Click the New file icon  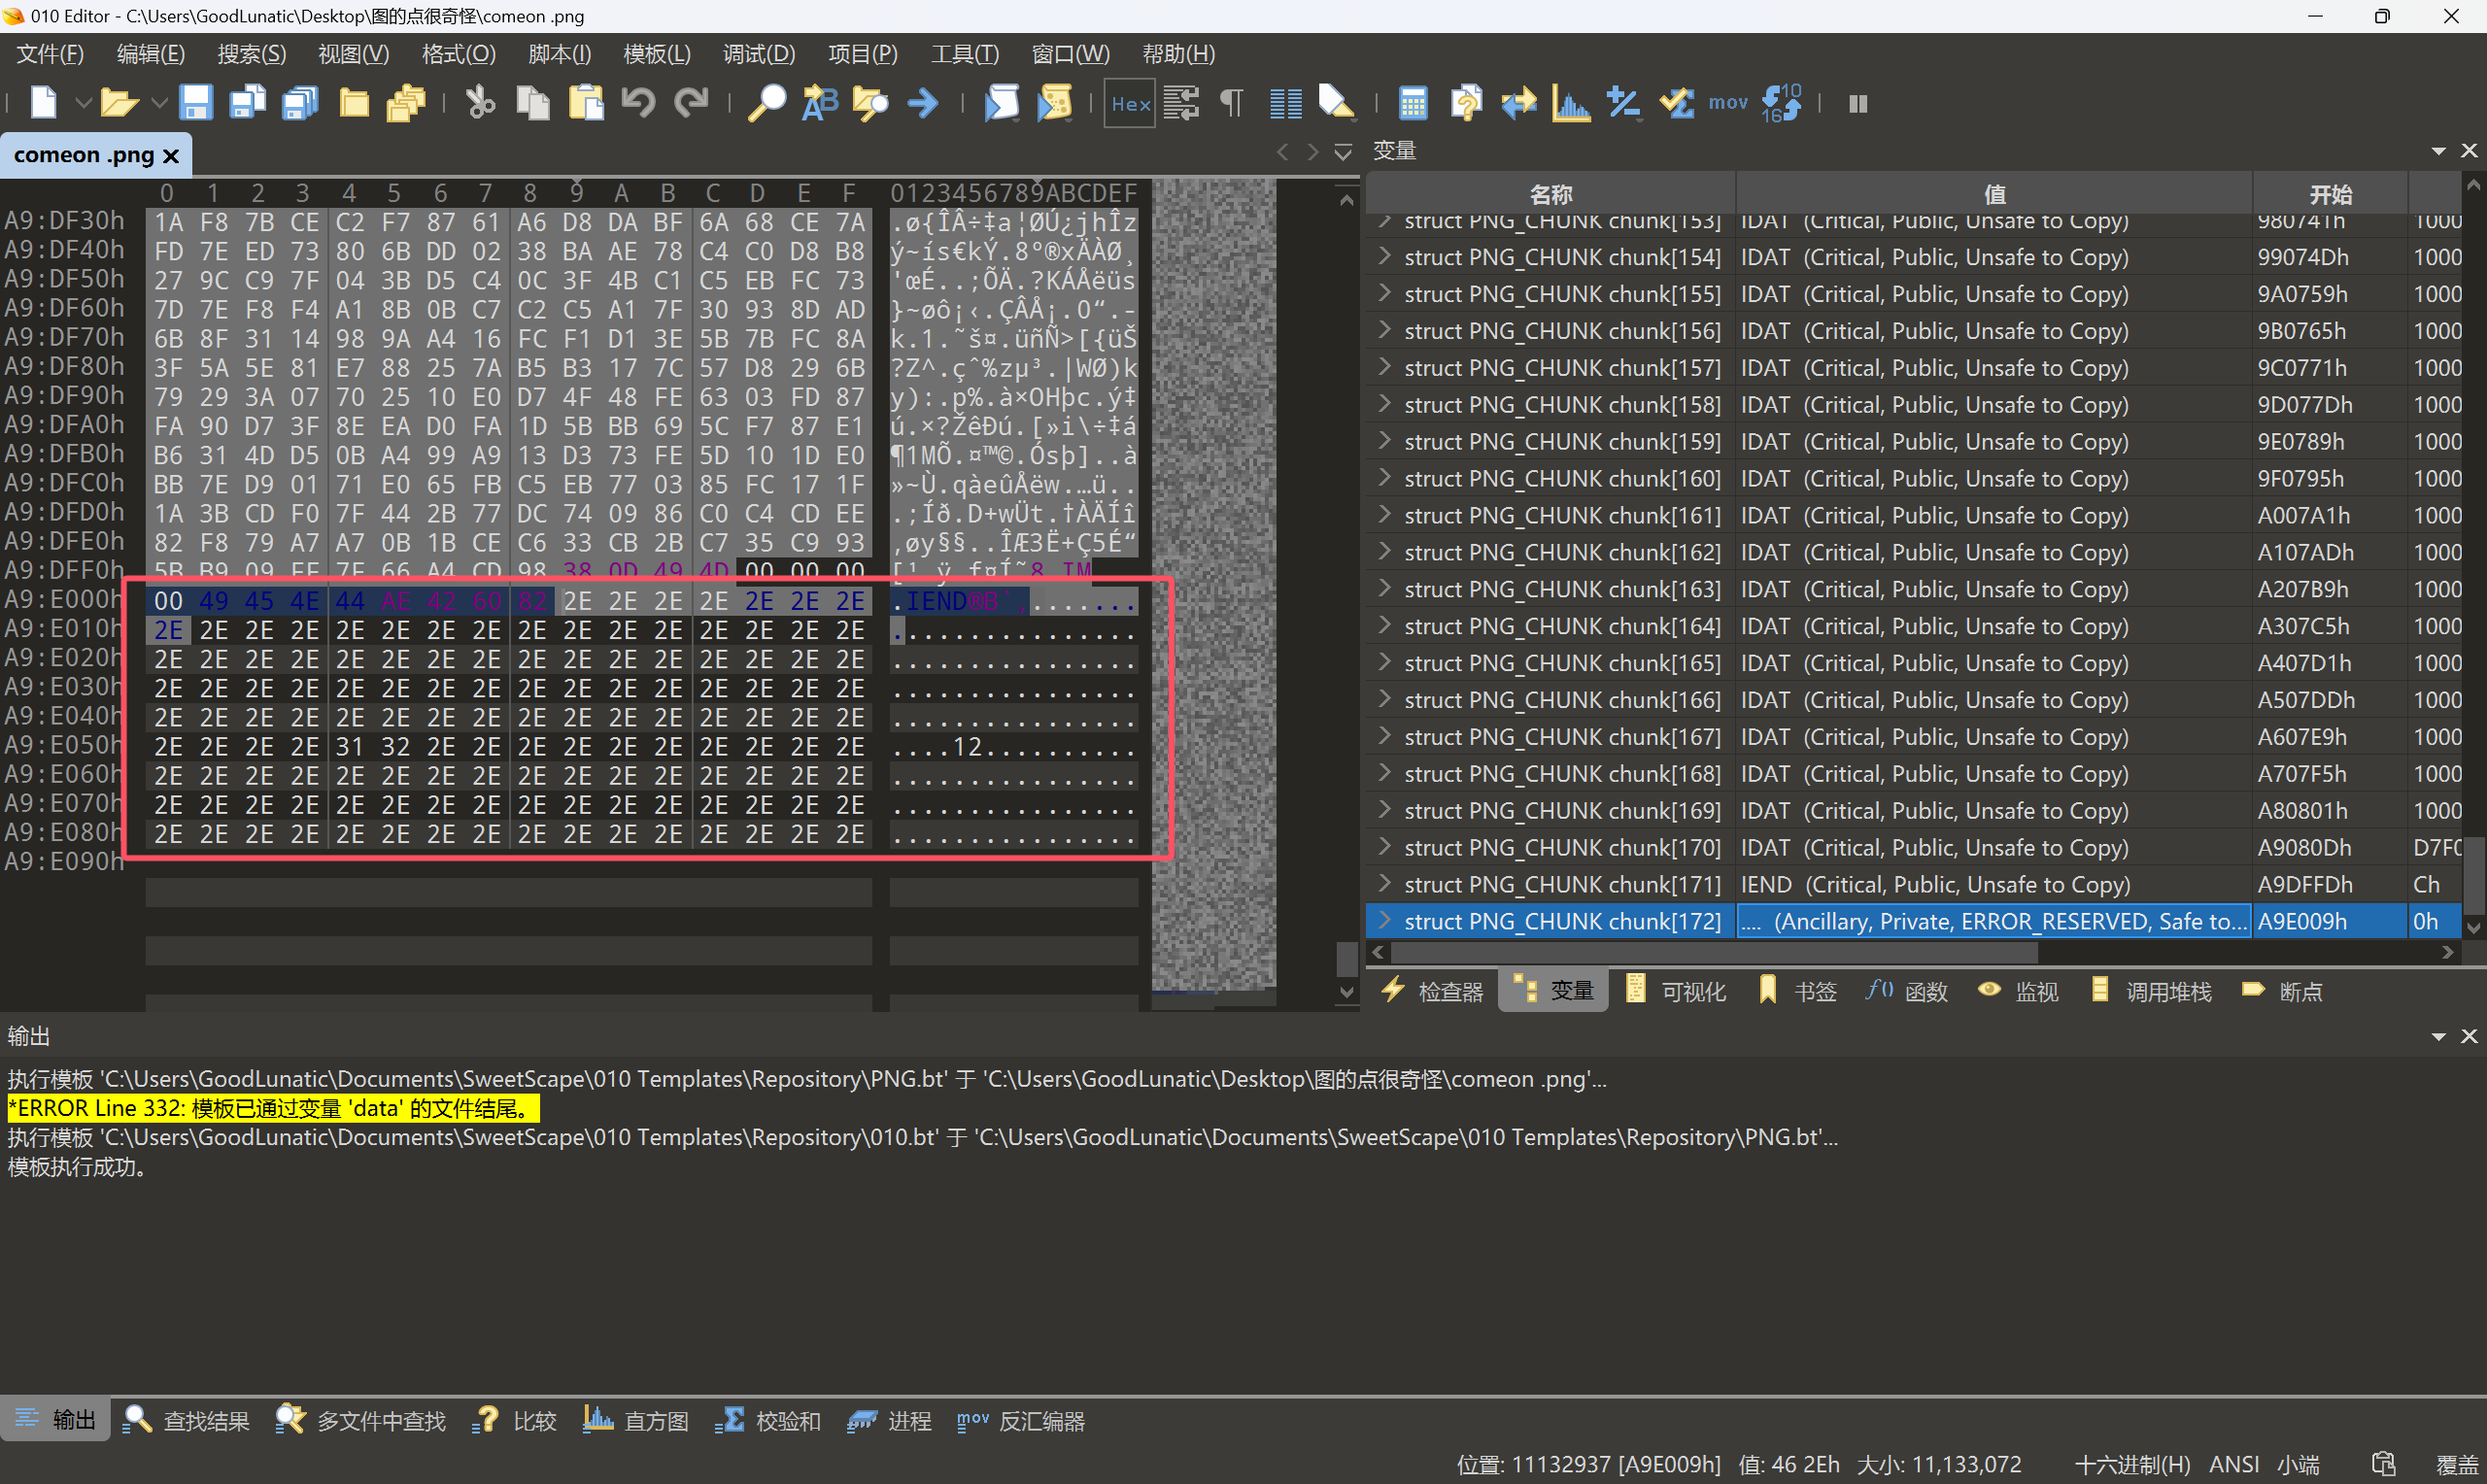click(x=44, y=103)
